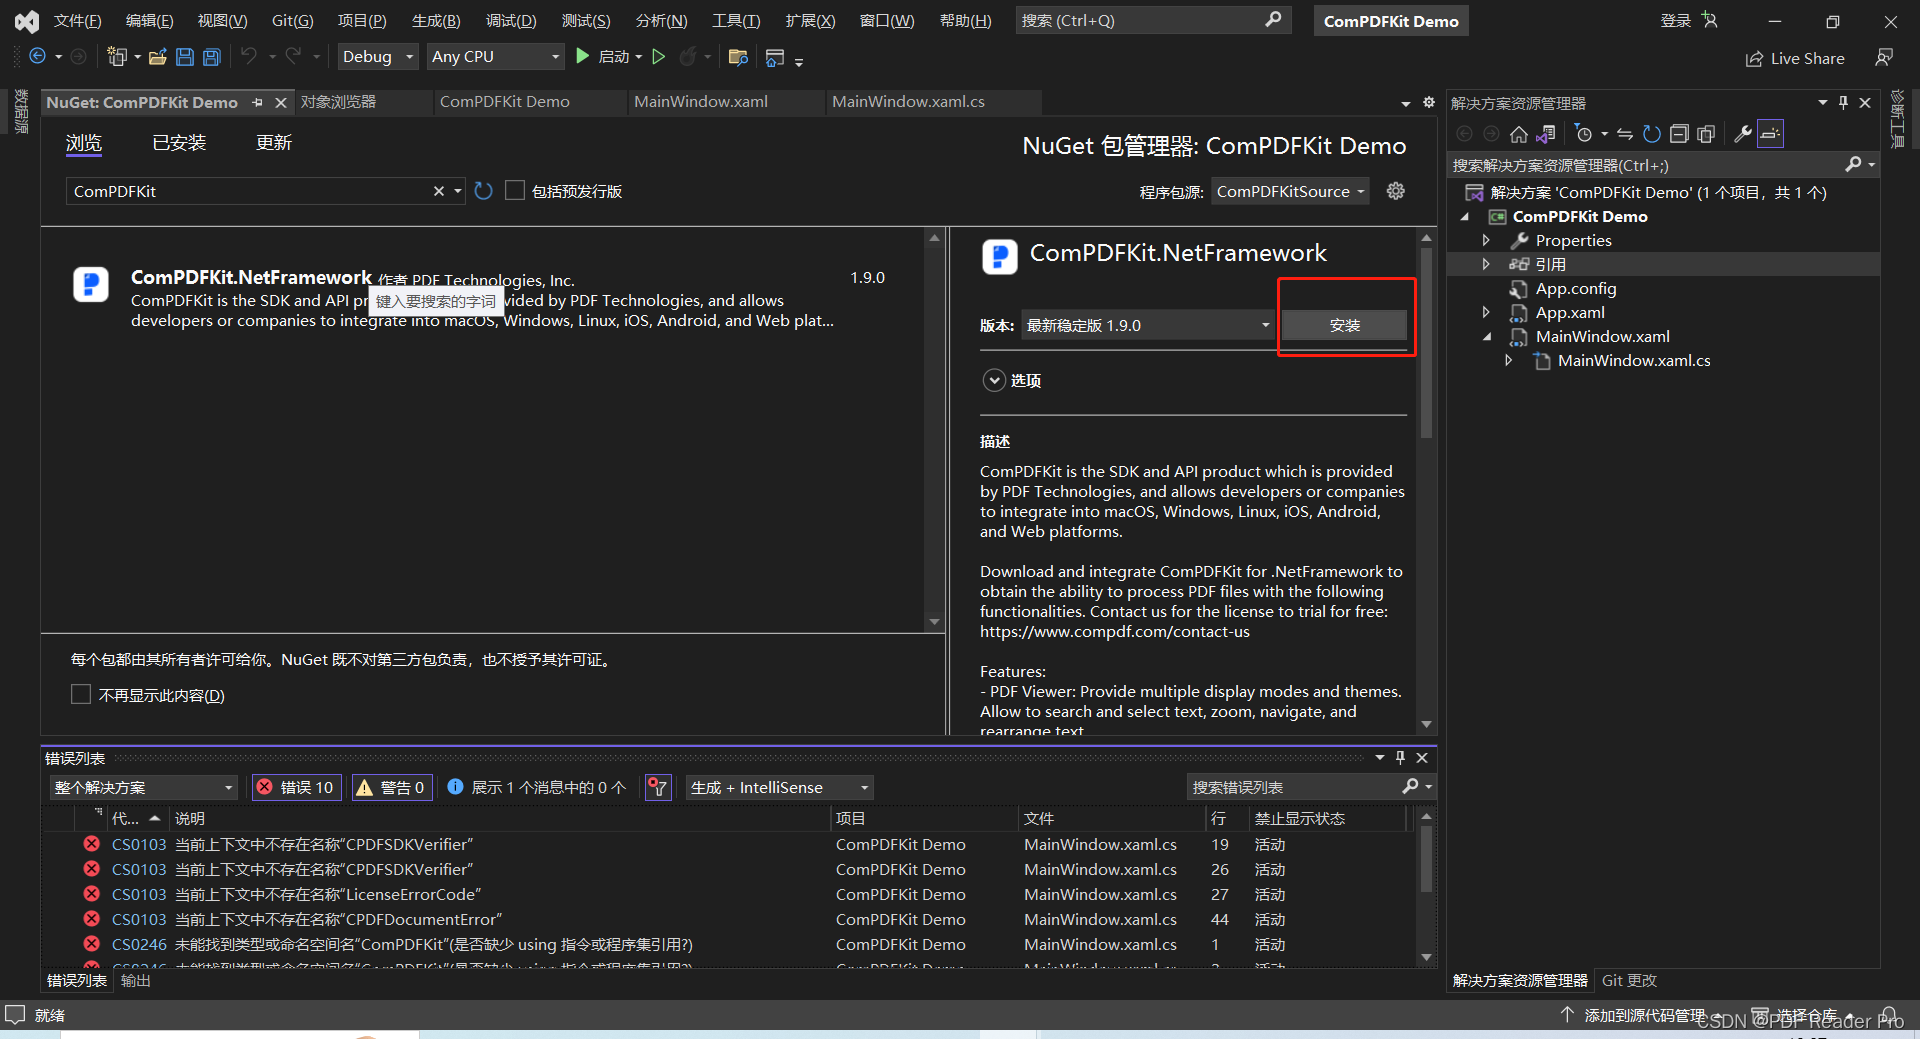Image resolution: width=1920 pixels, height=1039 pixels.
Task: Refresh Solution Explorer with circular arrow icon
Action: (1652, 134)
